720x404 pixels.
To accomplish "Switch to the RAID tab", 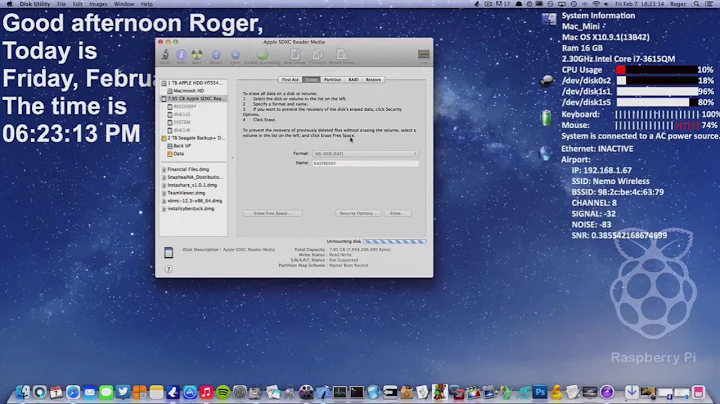I will click(353, 79).
